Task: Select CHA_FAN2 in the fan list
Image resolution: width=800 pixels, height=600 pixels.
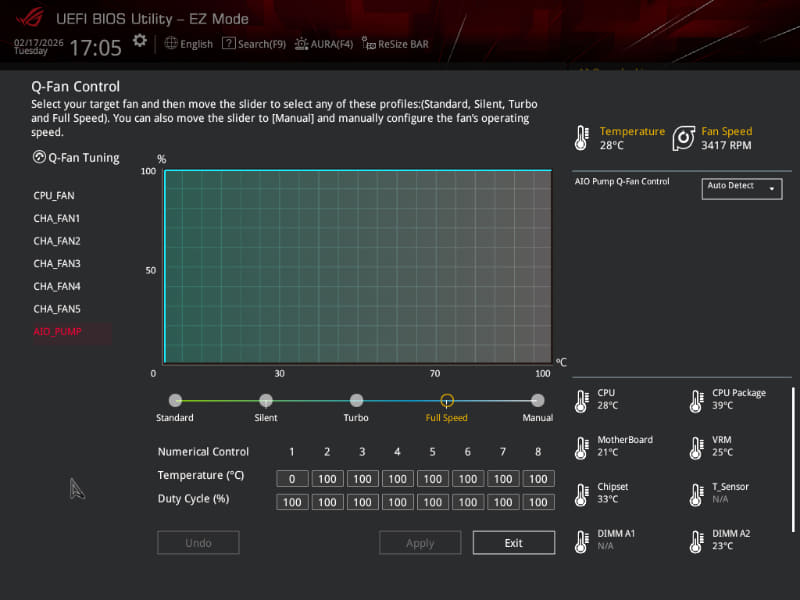Action: (x=57, y=241)
